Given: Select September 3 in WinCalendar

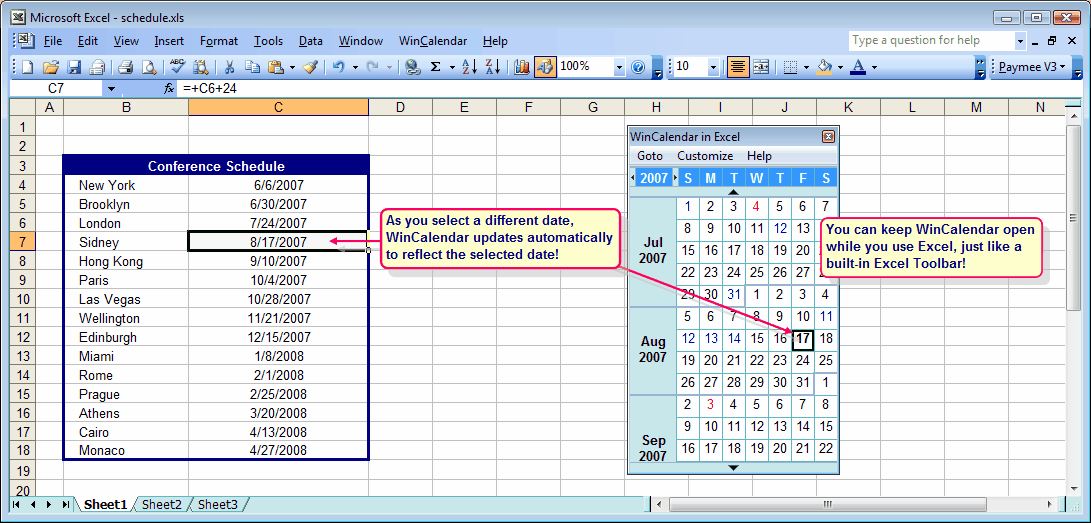Looking at the screenshot, I should point(710,404).
